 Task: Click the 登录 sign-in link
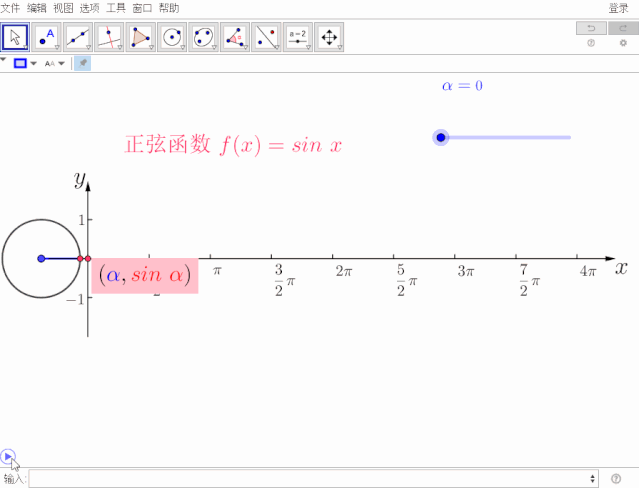click(619, 8)
